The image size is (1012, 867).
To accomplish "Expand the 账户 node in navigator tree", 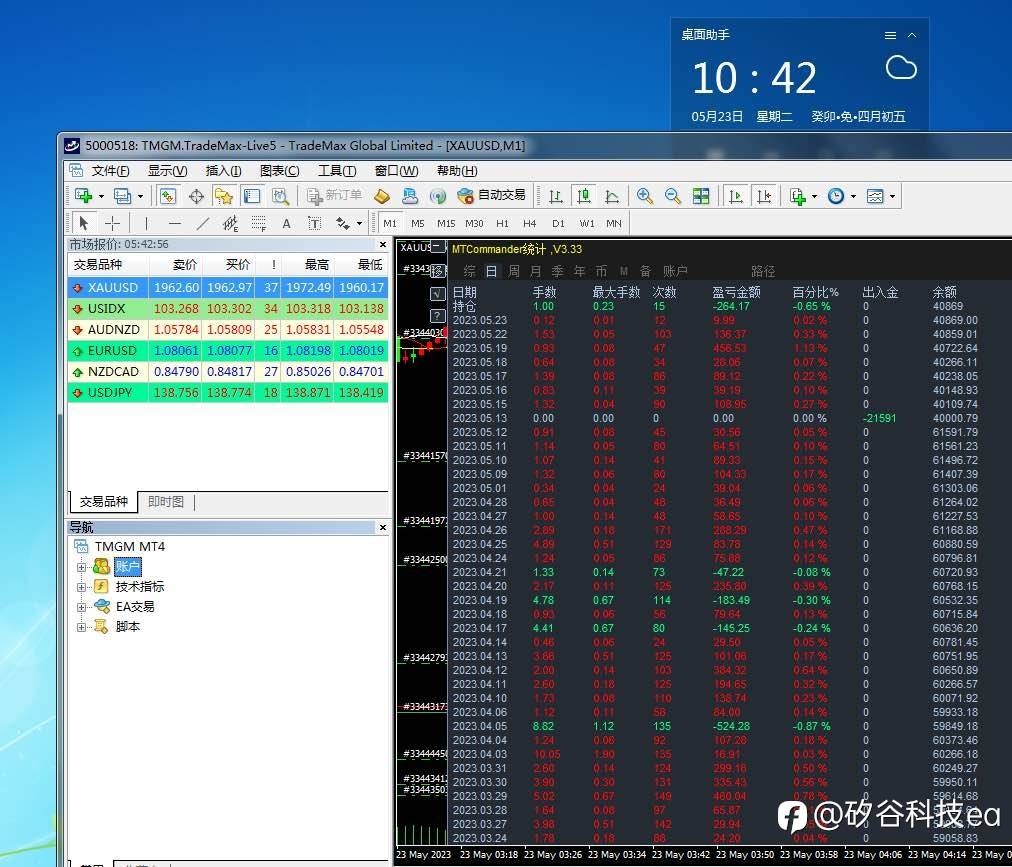I will [x=82, y=567].
